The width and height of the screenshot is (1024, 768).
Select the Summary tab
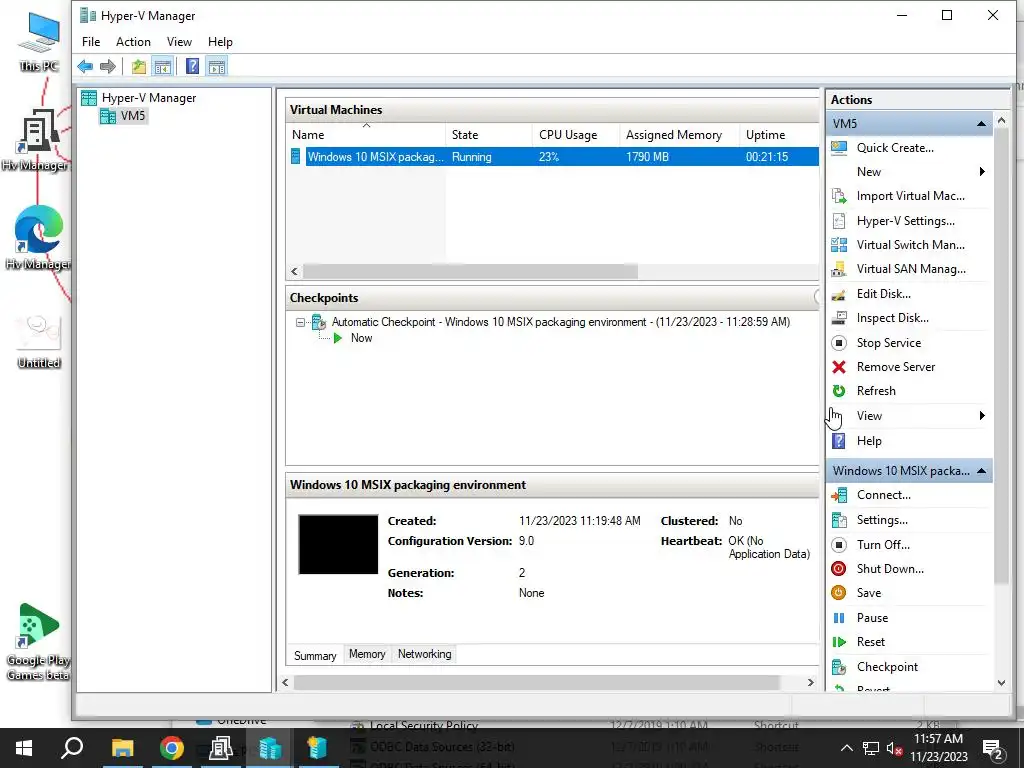pos(315,656)
